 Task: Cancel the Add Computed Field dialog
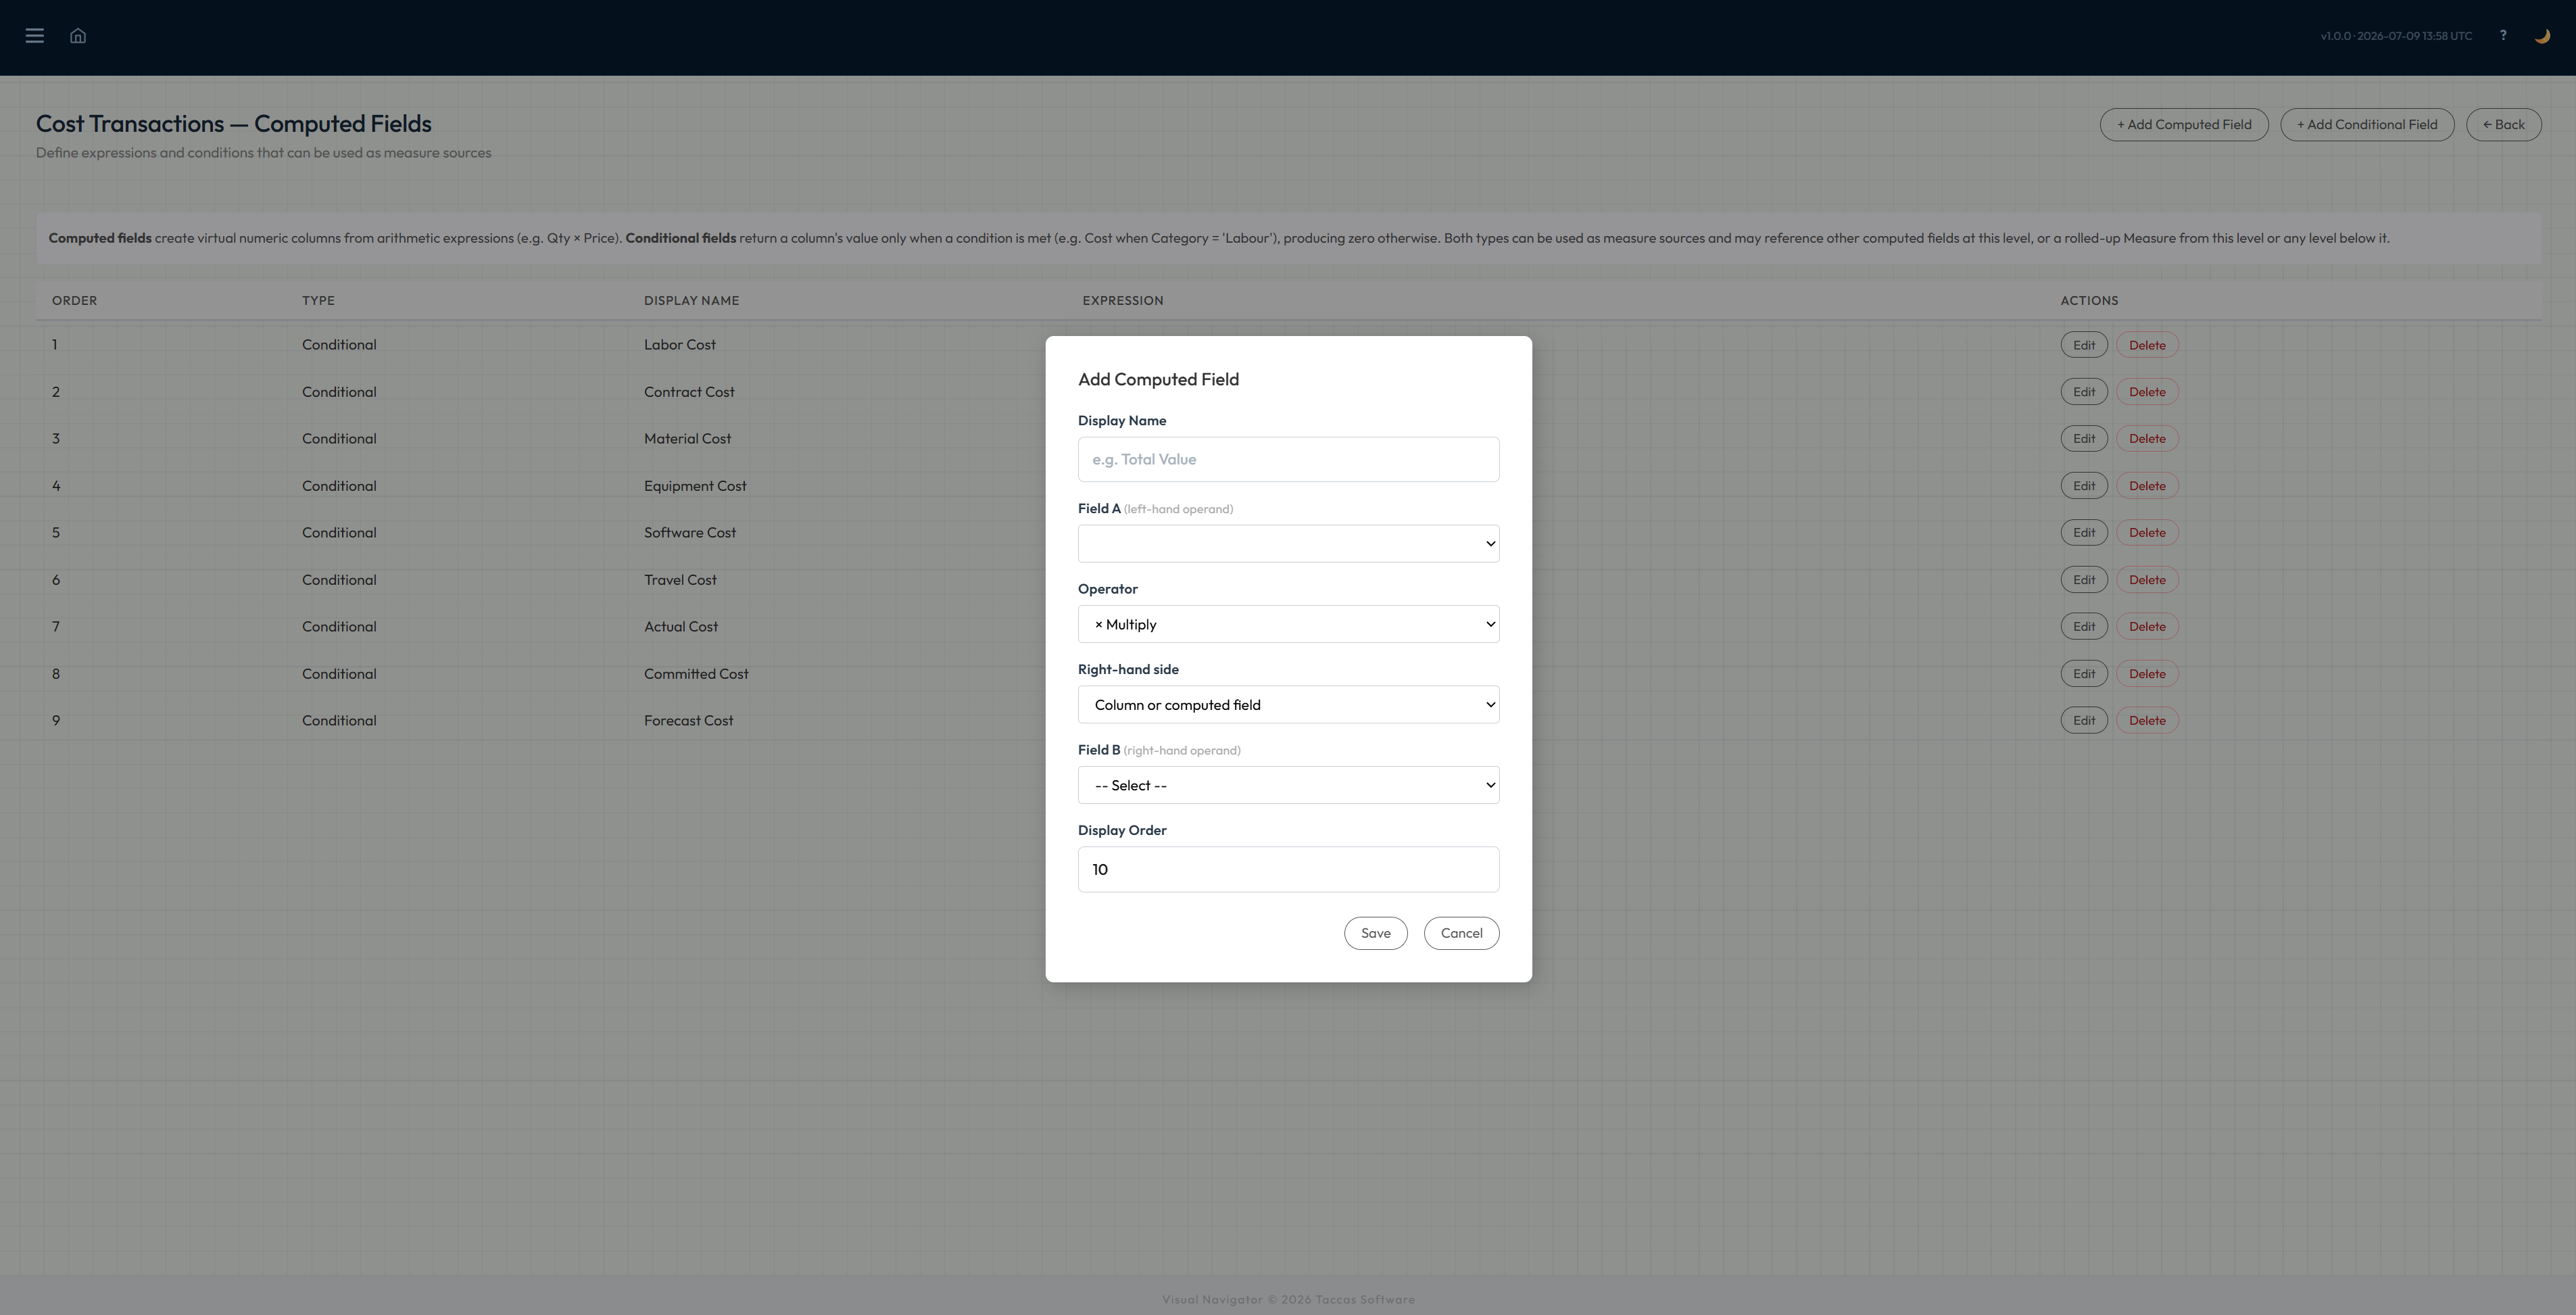click(x=1461, y=933)
